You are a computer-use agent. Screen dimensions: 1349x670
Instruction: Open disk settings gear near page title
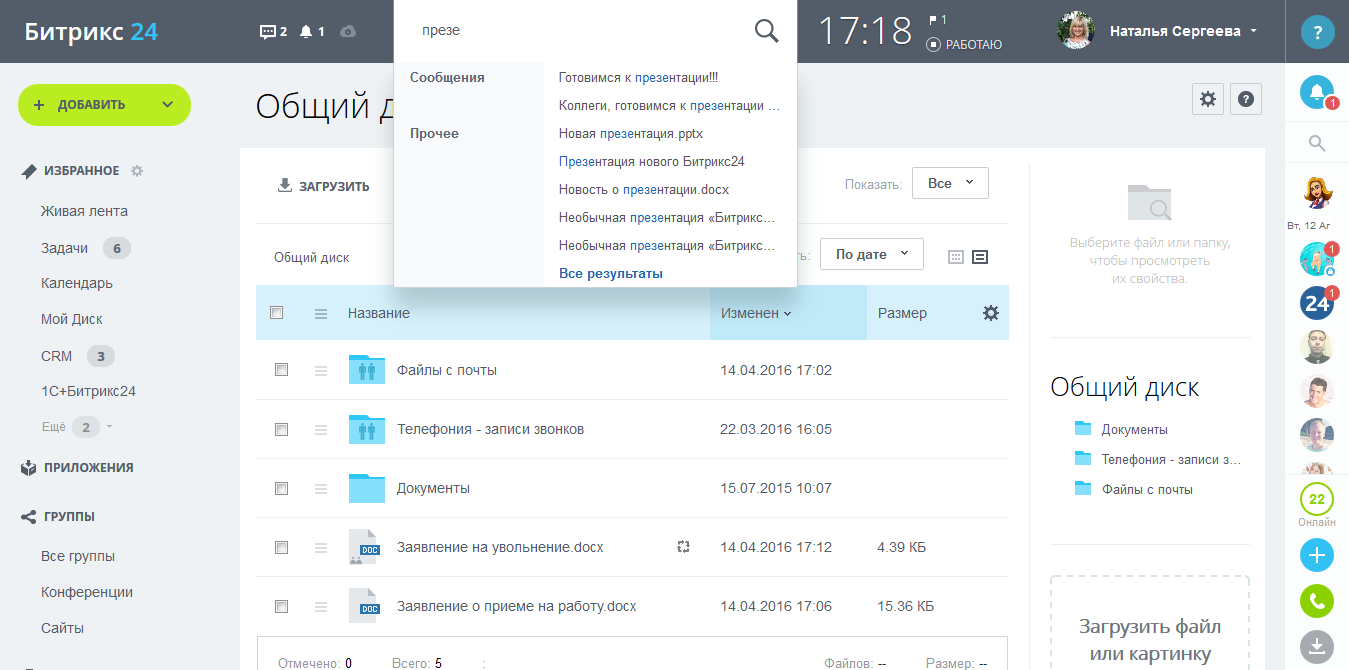pos(1208,99)
